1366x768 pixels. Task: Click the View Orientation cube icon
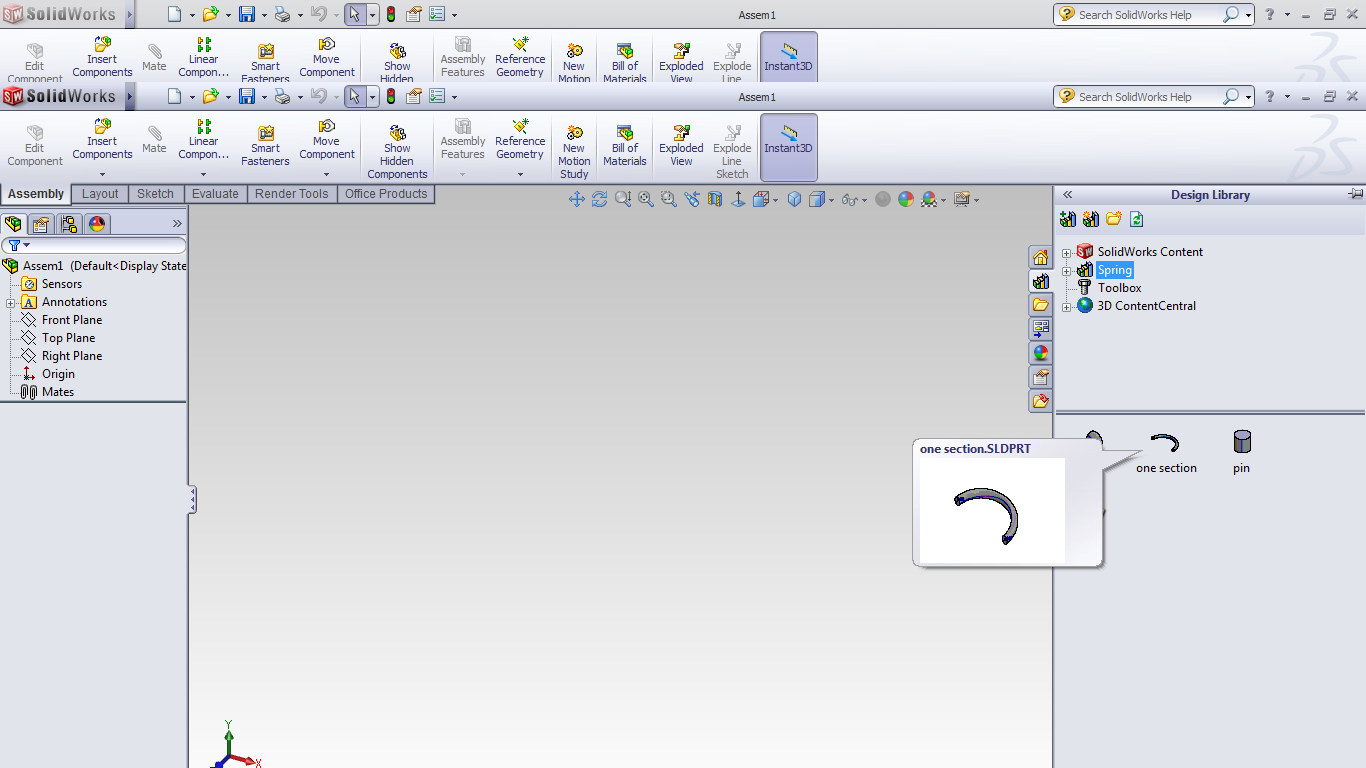coord(760,199)
